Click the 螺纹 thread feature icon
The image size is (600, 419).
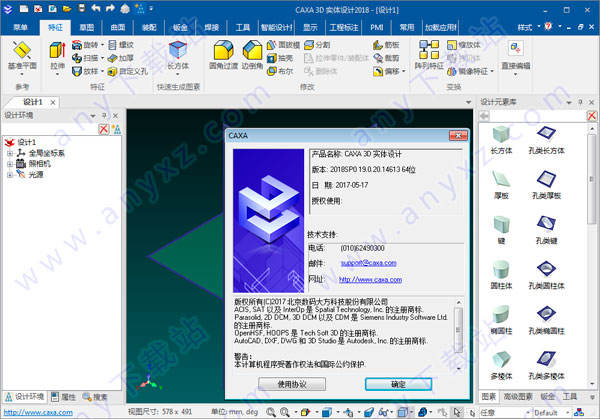click(x=112, y=45)
